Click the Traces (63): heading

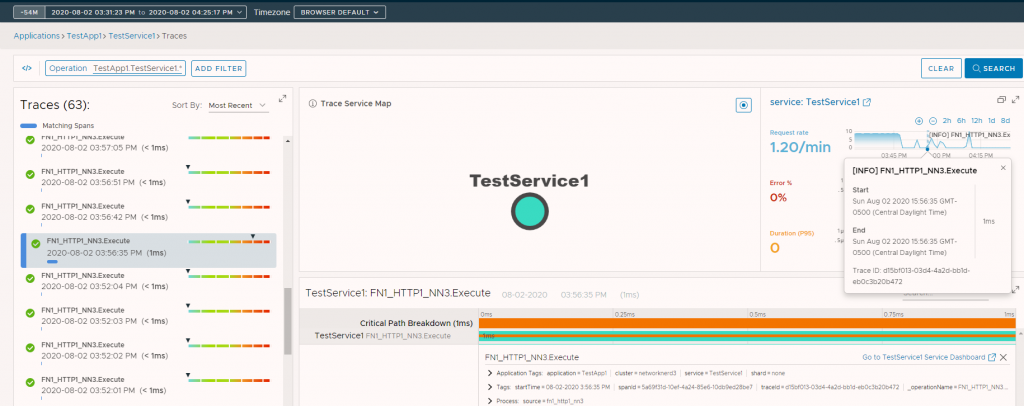(x=55, y=105)
